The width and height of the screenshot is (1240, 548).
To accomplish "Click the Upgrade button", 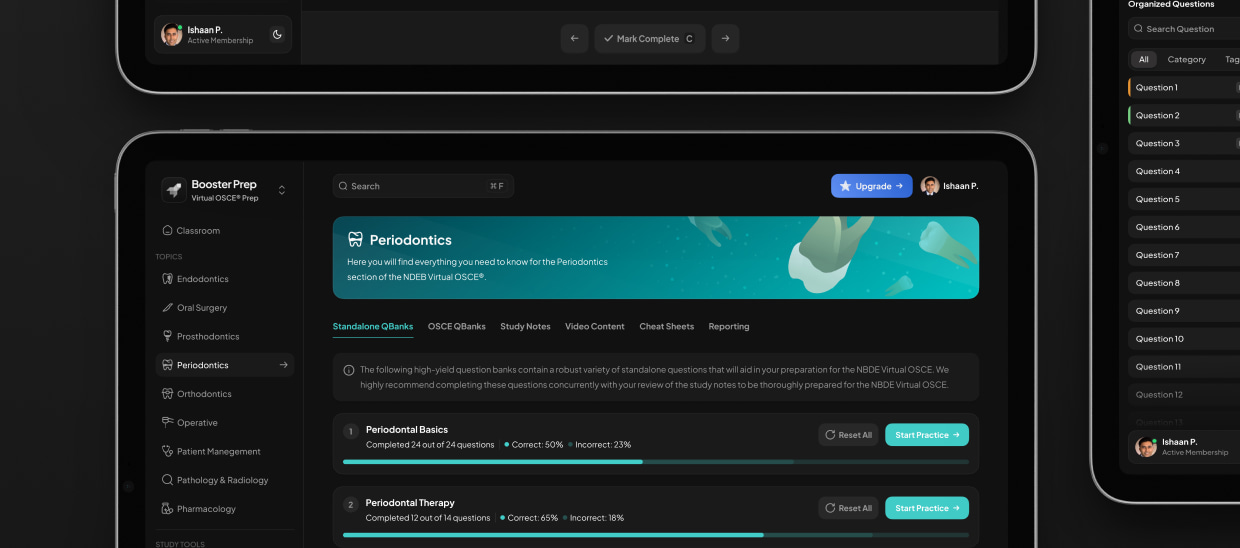I will 871,186.
